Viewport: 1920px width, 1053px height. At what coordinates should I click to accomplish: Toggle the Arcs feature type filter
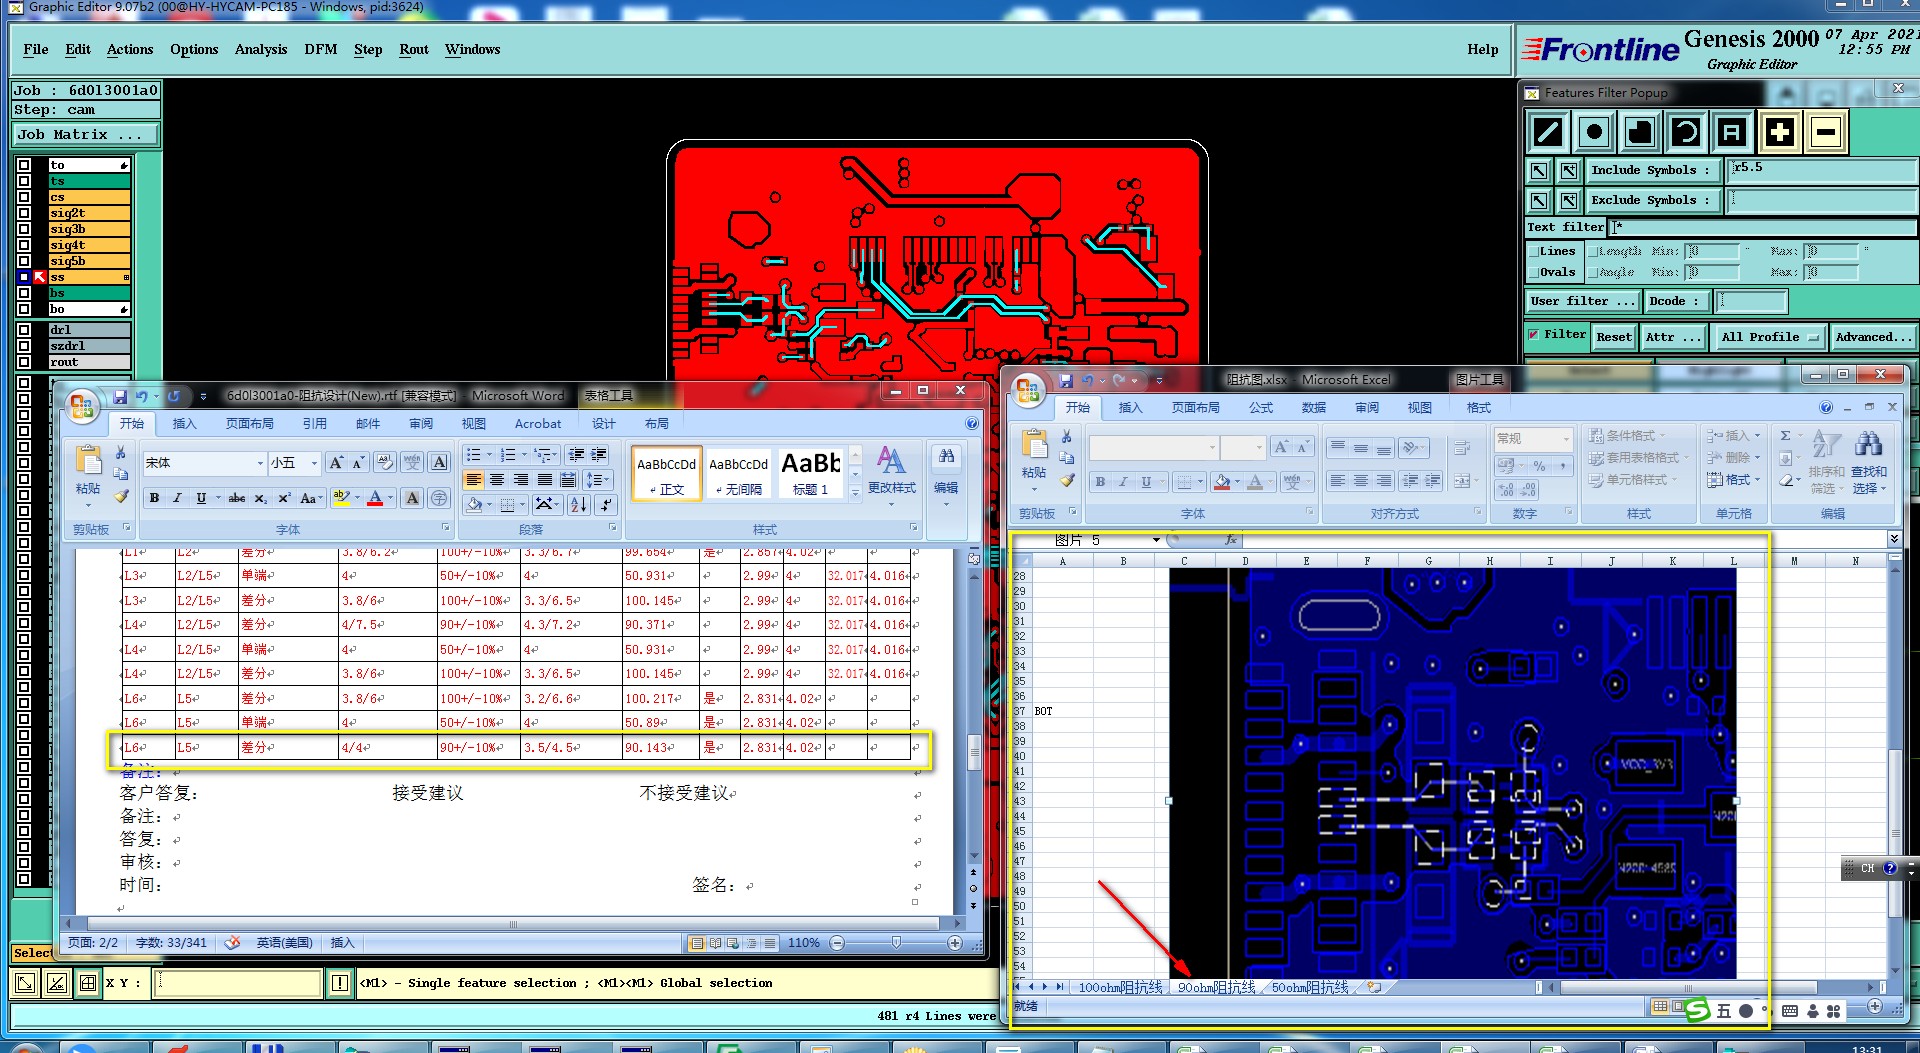1686,132
